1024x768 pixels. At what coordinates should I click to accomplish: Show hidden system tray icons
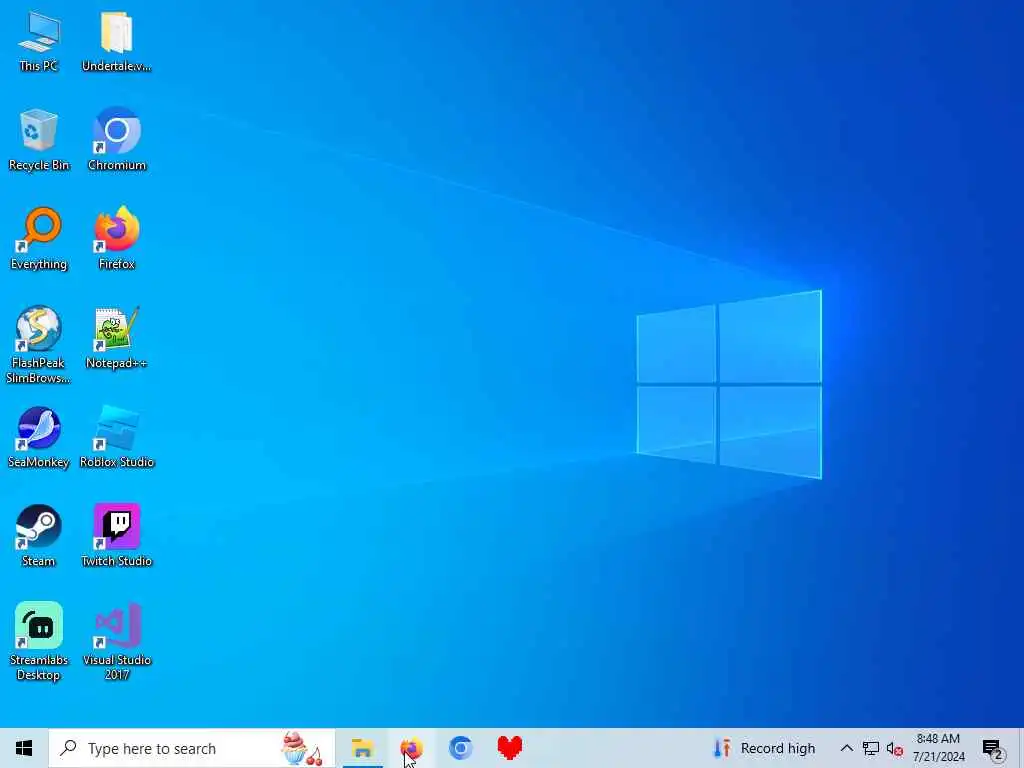pos(846,748)
